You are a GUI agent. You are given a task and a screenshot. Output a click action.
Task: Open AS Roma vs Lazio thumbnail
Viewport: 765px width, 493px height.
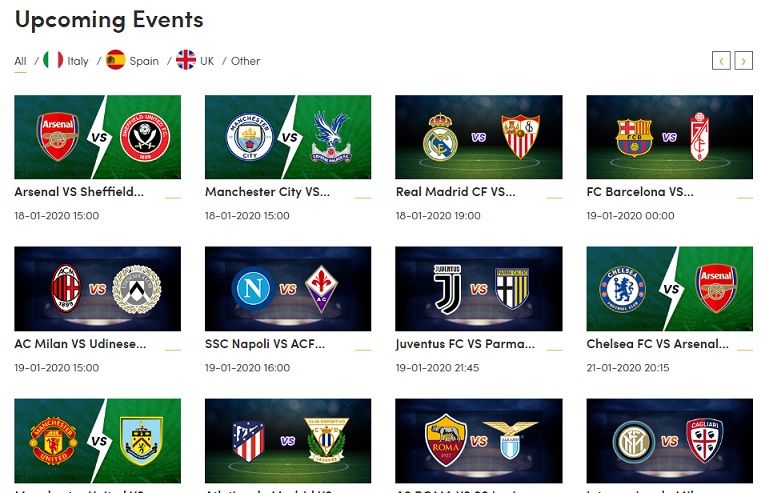(479, 441)
